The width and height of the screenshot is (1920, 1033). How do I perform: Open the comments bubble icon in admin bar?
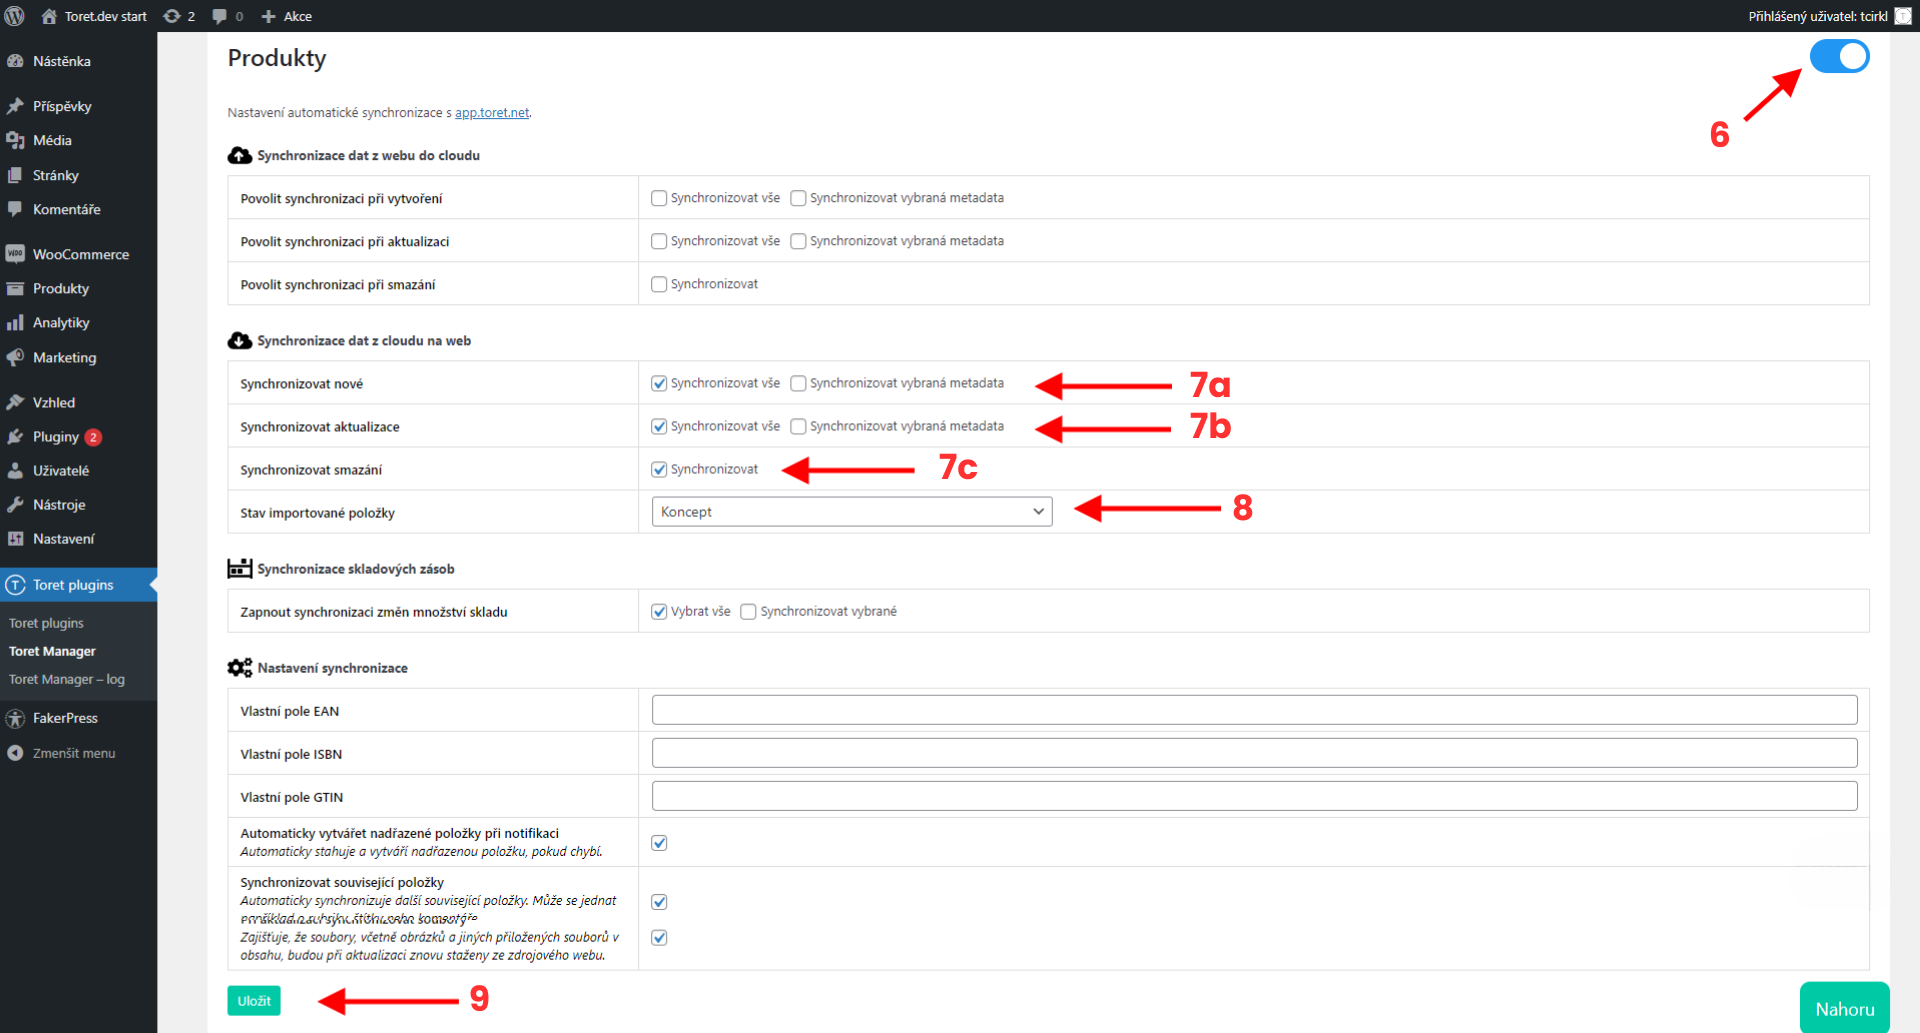(x=219, y=16)
